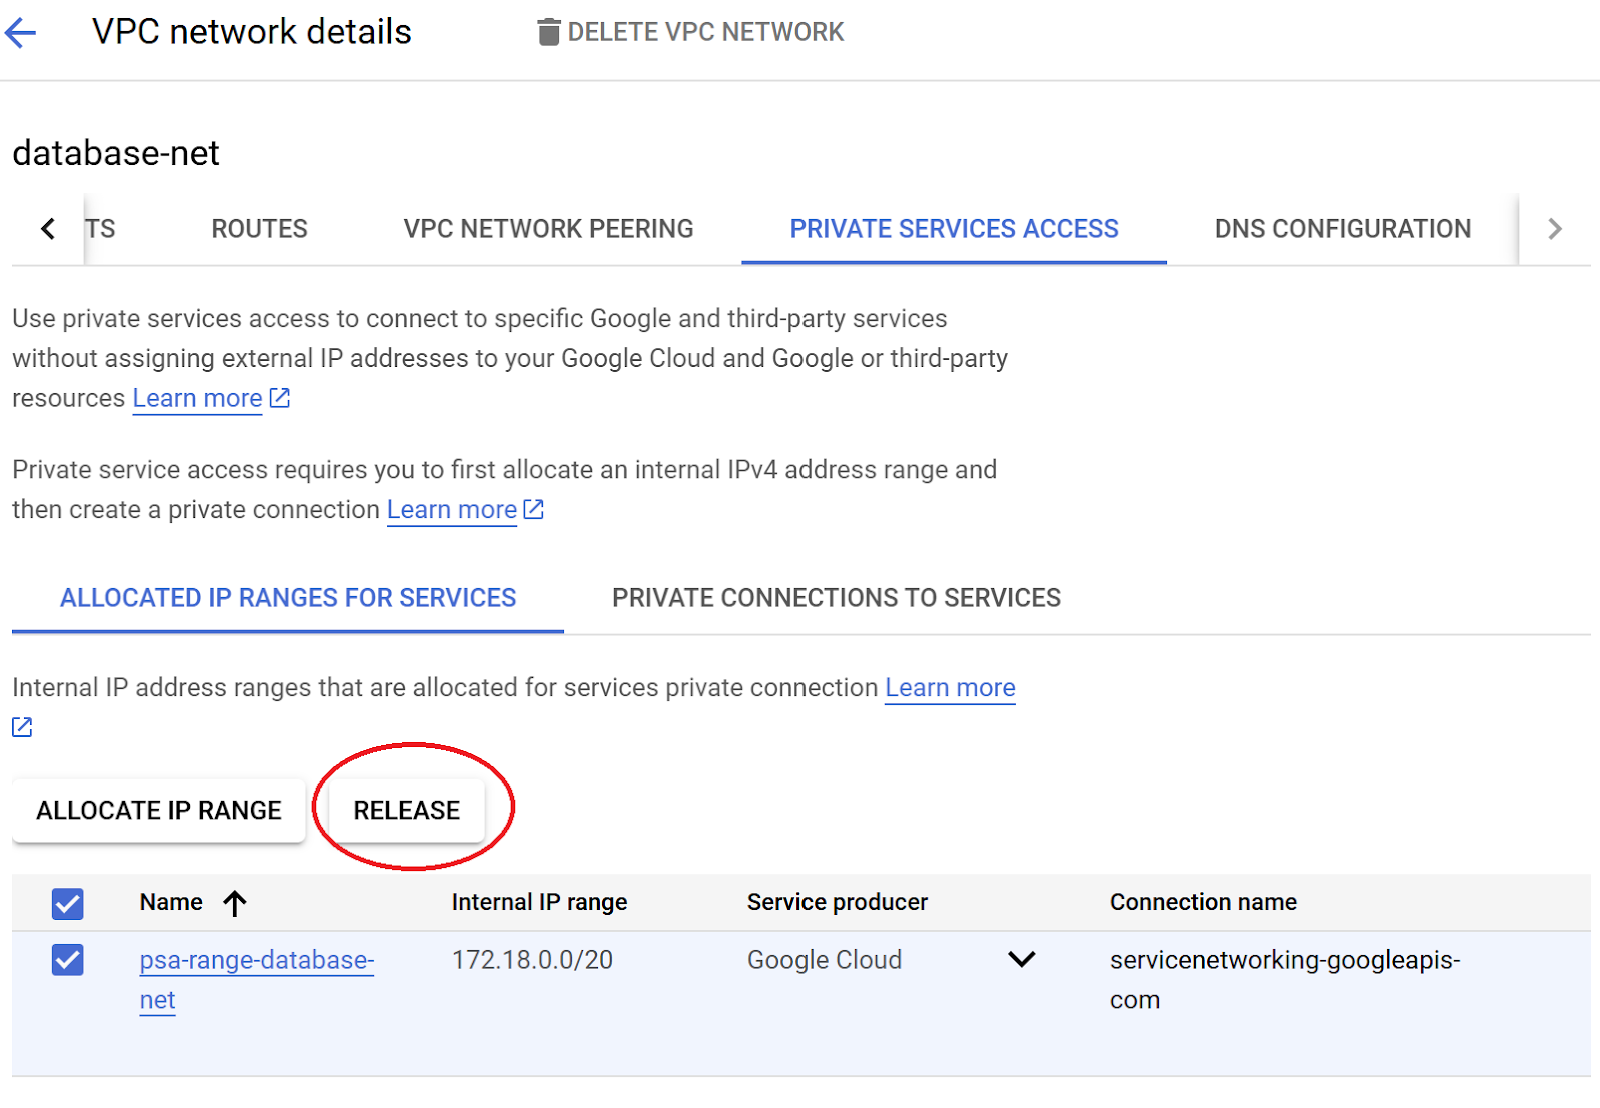Uncheck the psa-range-database-net row checkbox
The image size is (1600, 1108).
[x=68, y=960]
